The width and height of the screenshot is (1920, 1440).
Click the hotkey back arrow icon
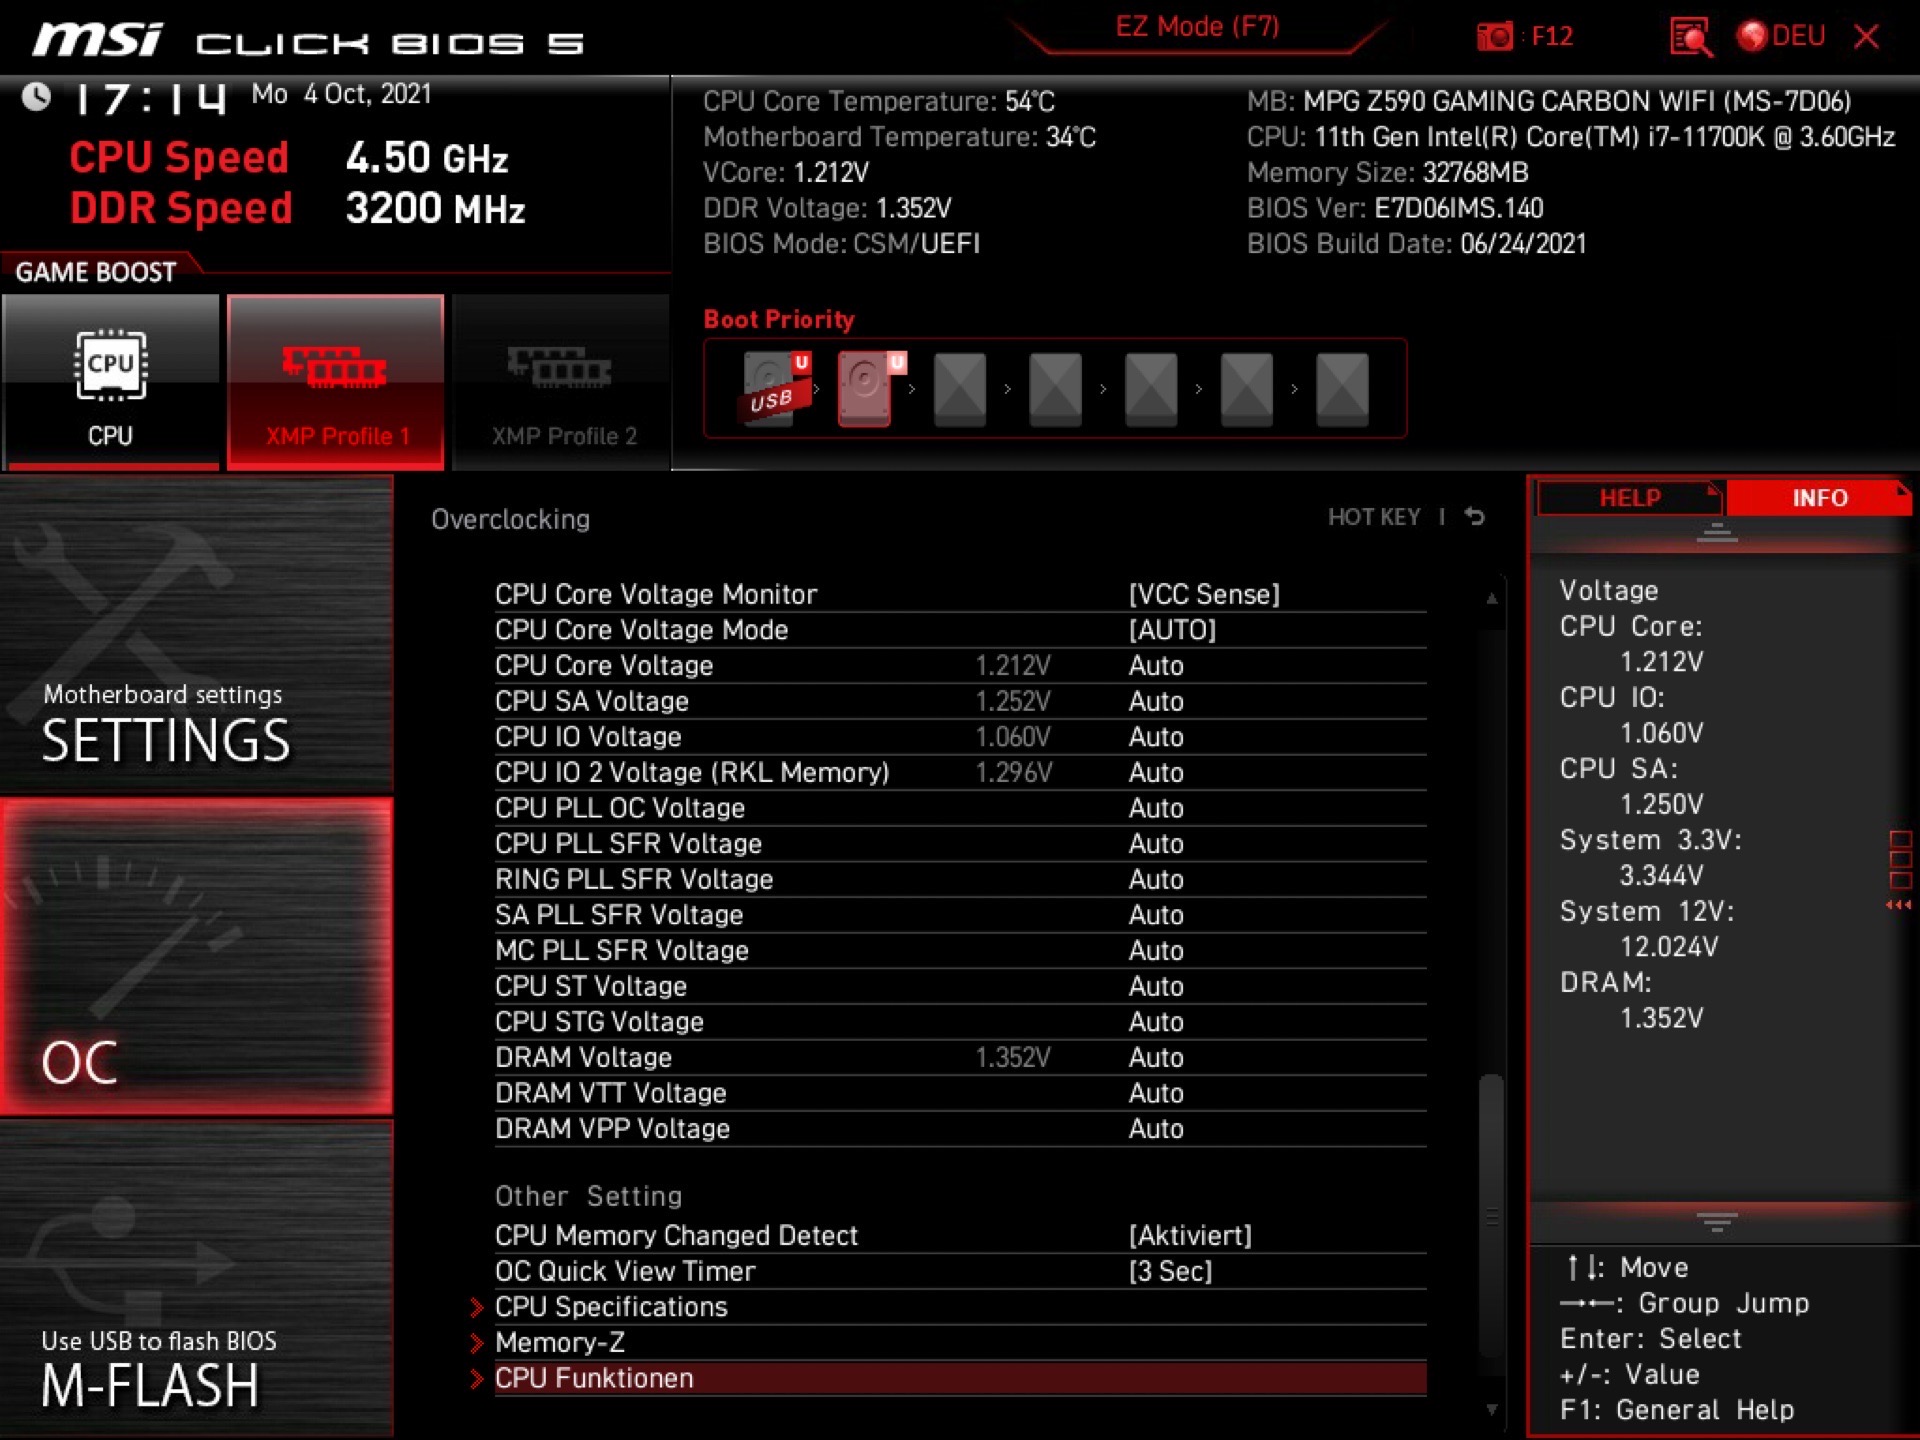pyautogui.click(x=1475, y=517)
